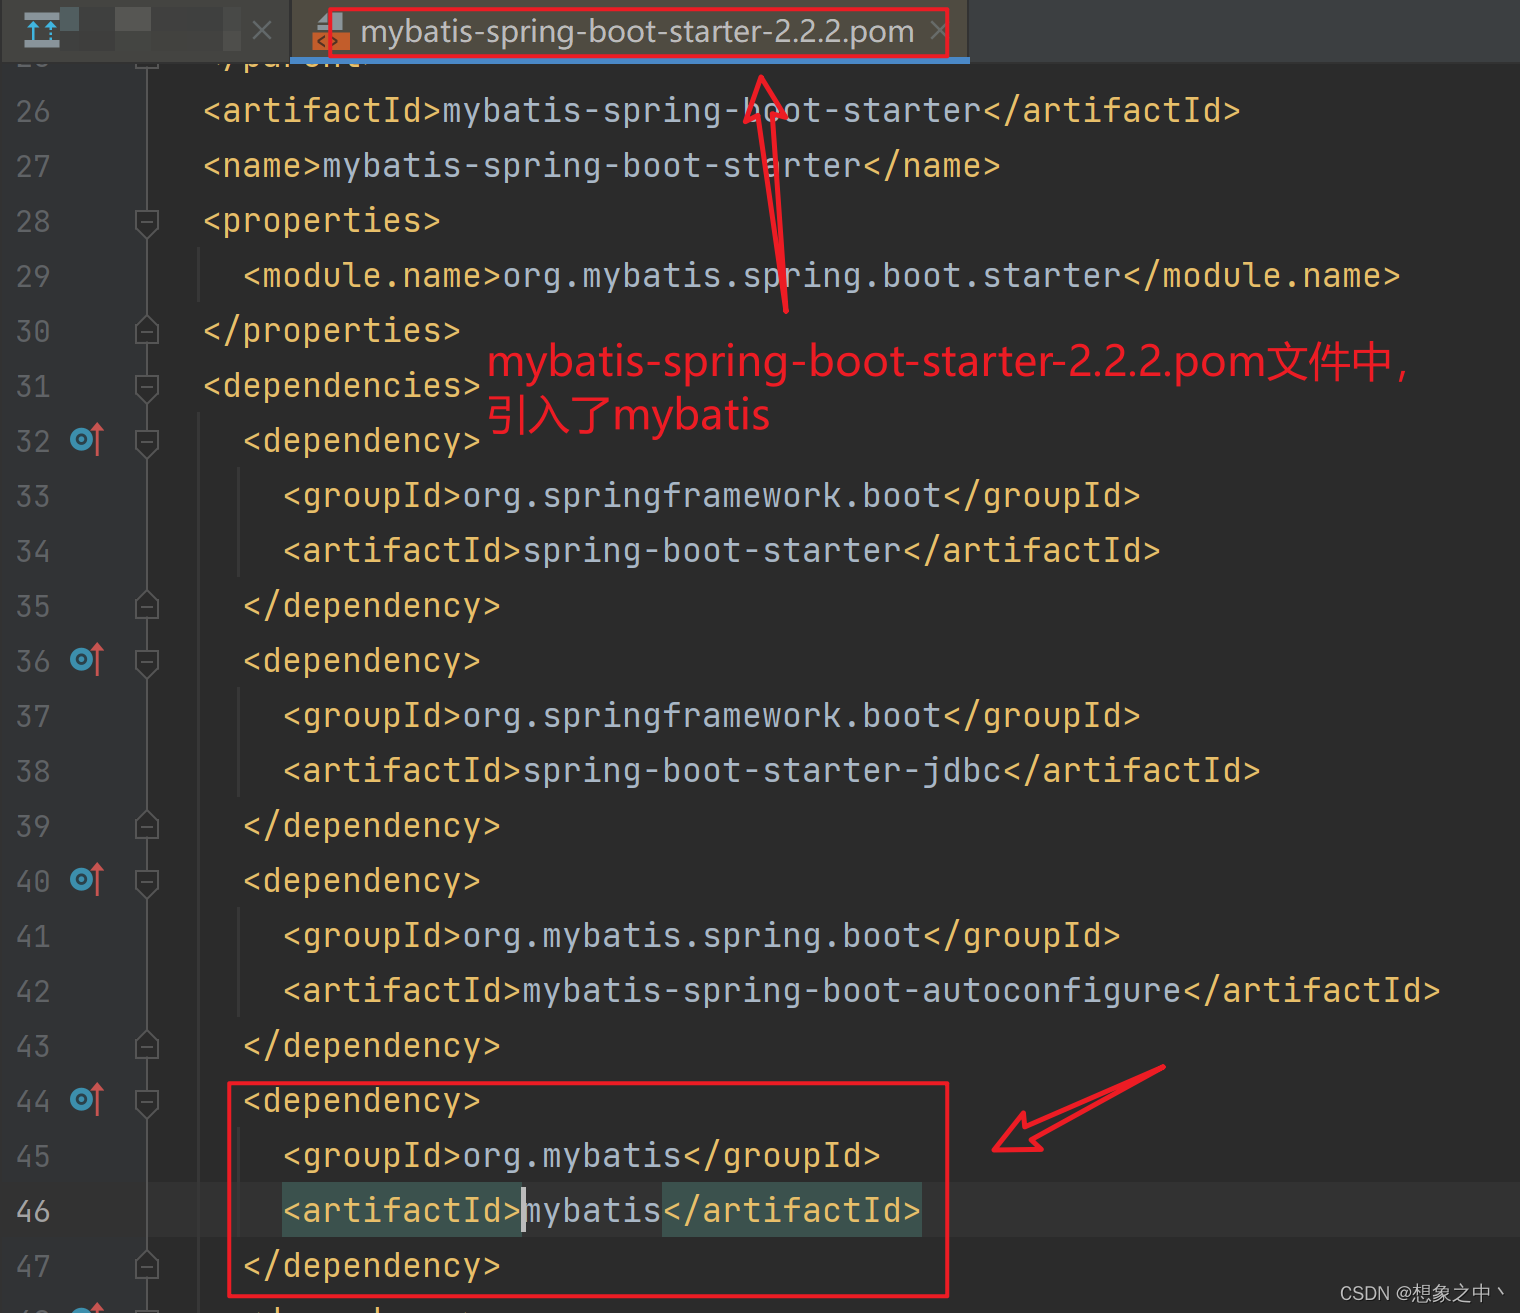Click the gutter dependency icon on line 40

87,880
